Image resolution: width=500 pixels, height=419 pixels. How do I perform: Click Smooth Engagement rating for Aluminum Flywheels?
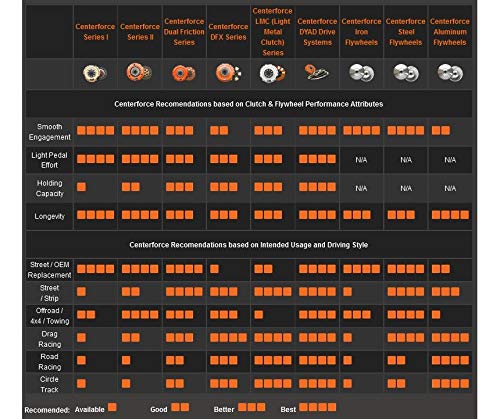[x=441, y=130]
